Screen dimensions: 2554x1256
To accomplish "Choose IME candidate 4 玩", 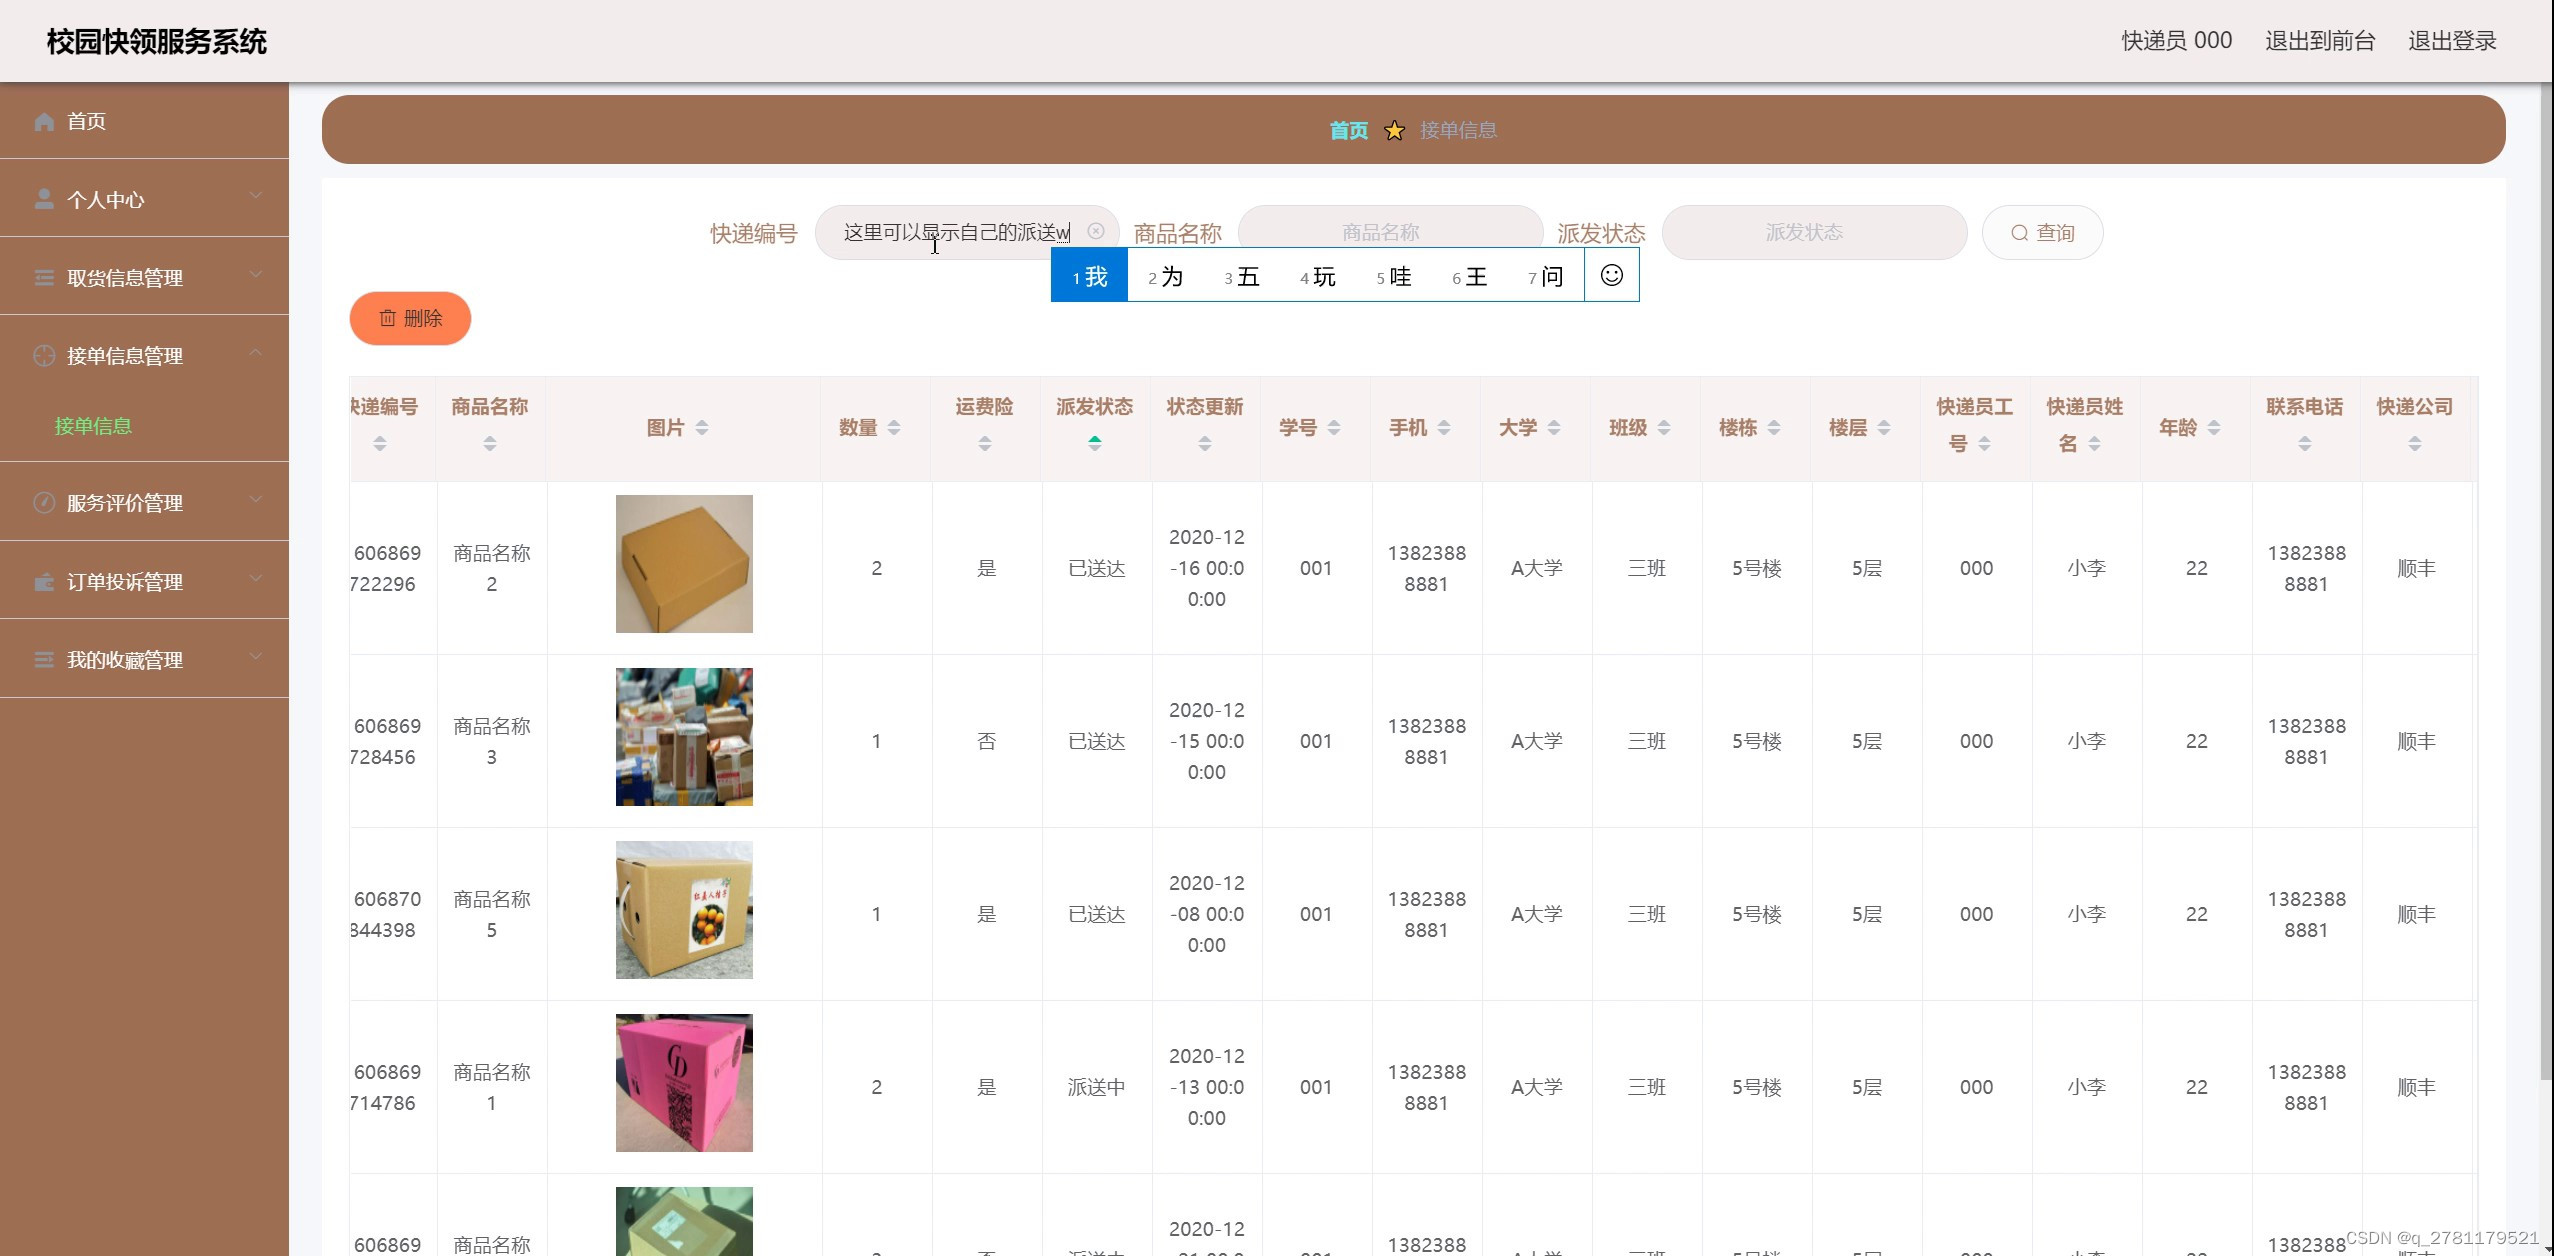I will (1317, 276).
